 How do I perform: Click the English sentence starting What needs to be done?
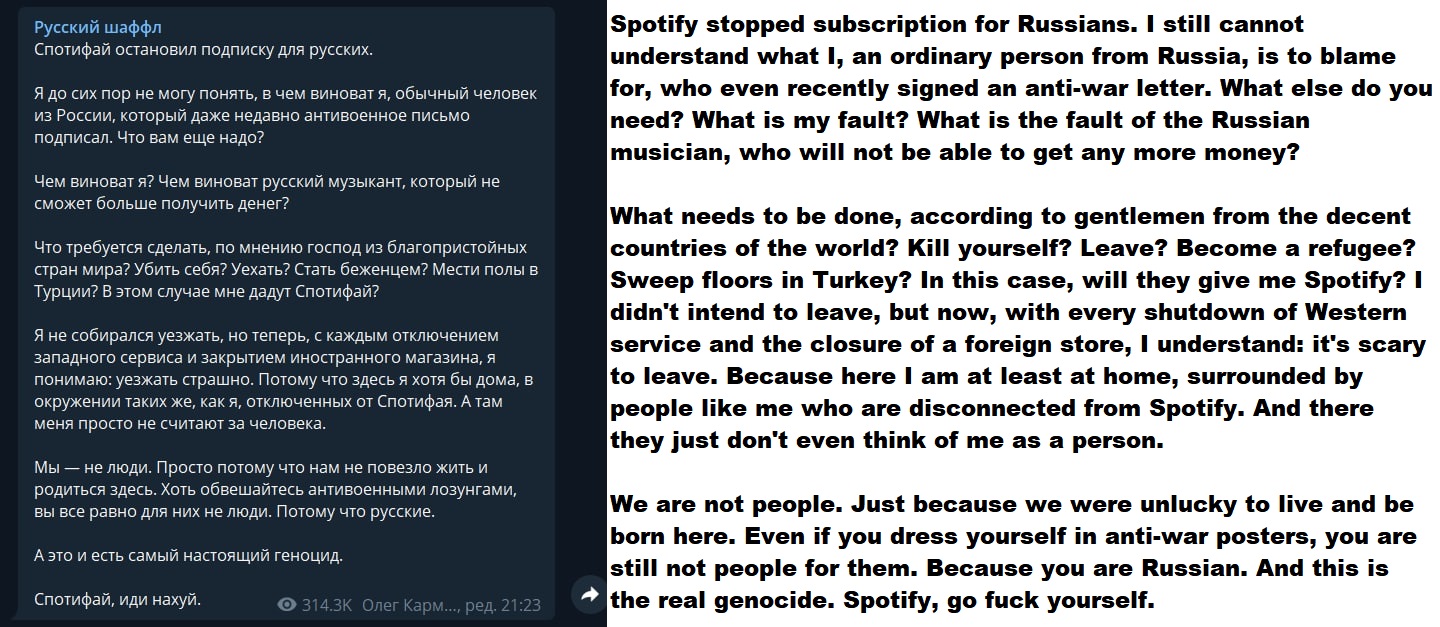point(1010,217)
